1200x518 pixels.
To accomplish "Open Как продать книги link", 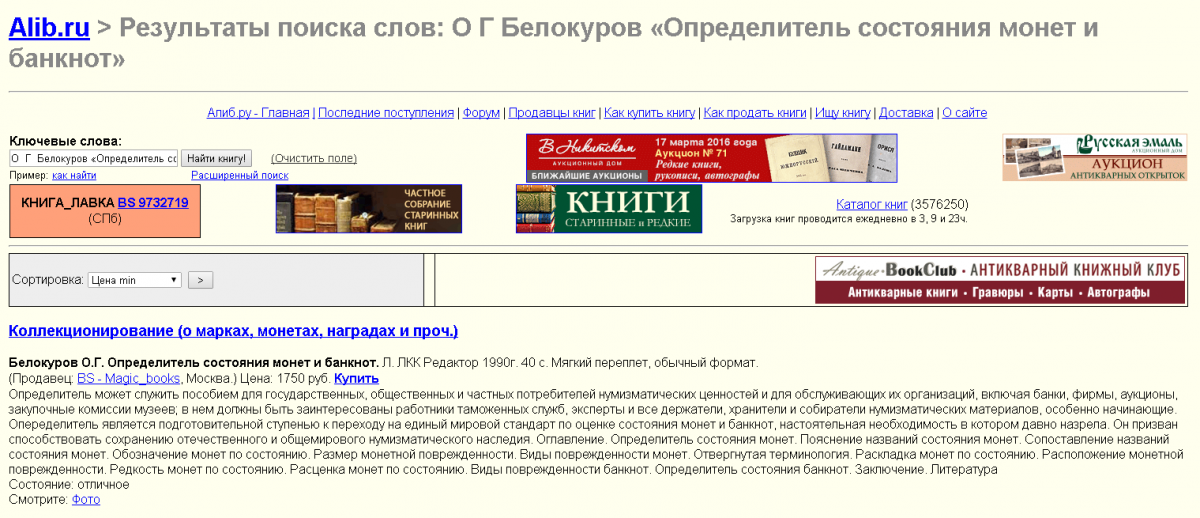I will click(x=755, y=113).
